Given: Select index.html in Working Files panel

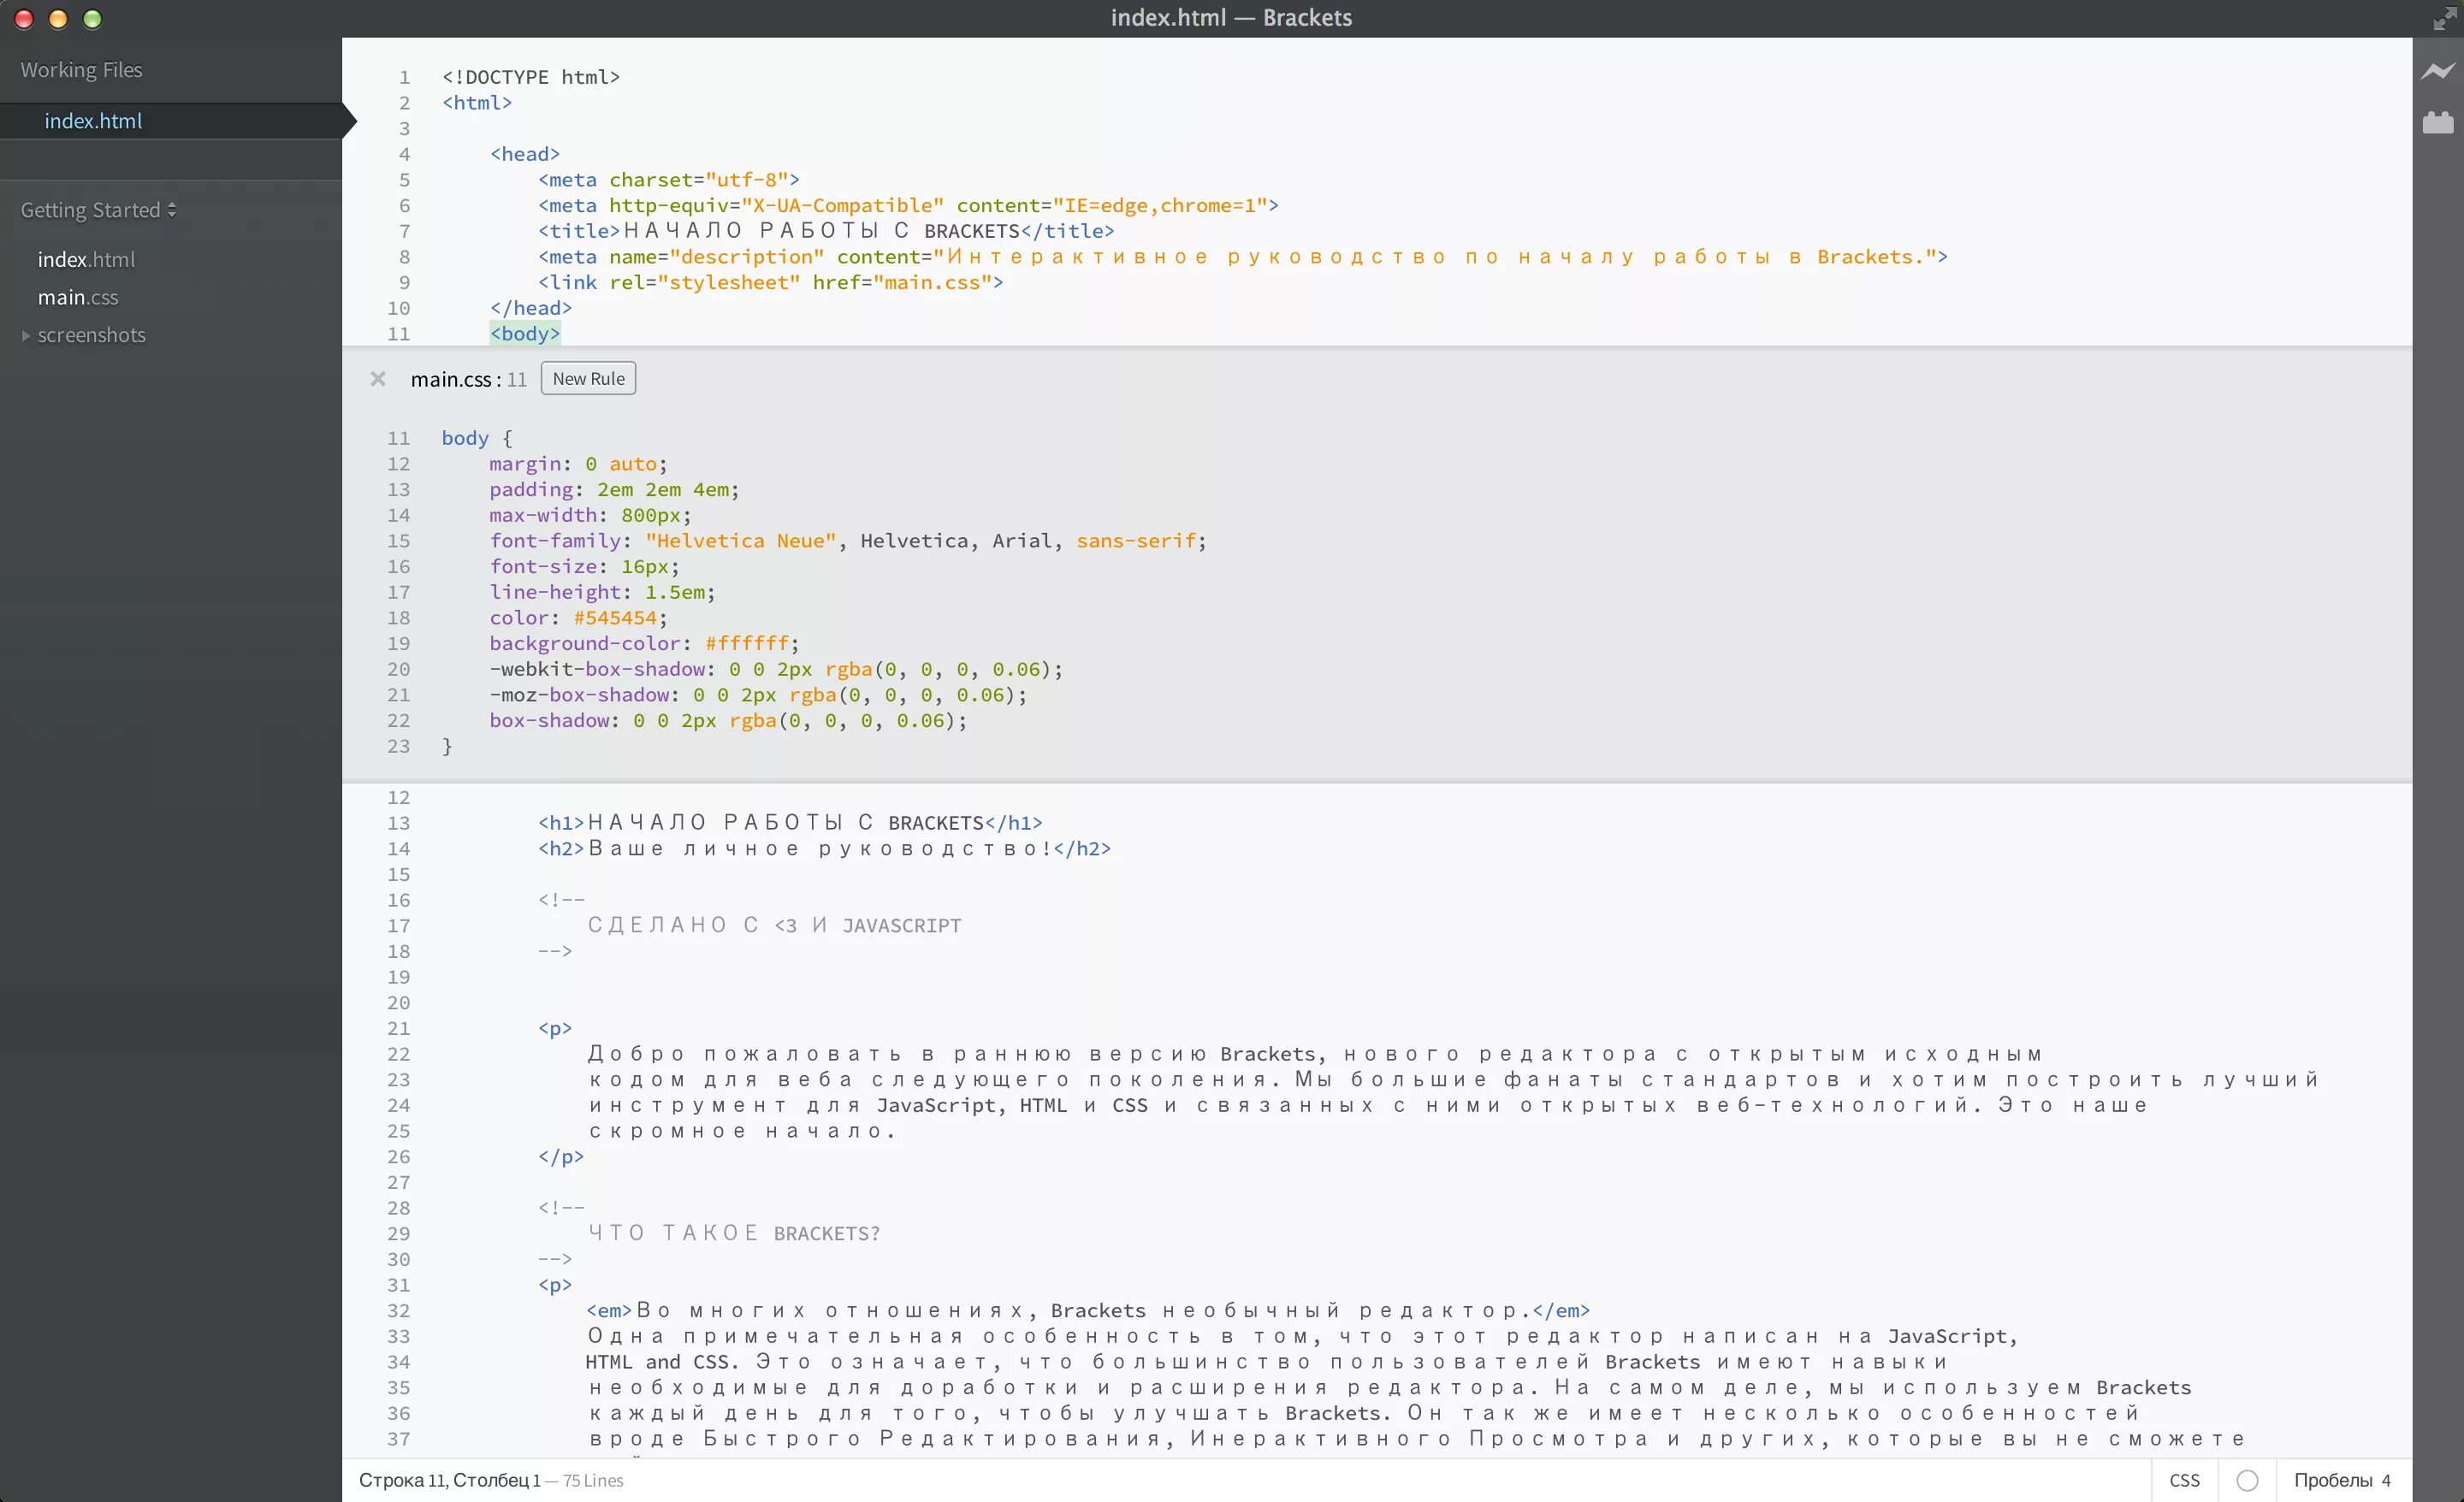Looking at the screenshot, I should coord(93,120).
